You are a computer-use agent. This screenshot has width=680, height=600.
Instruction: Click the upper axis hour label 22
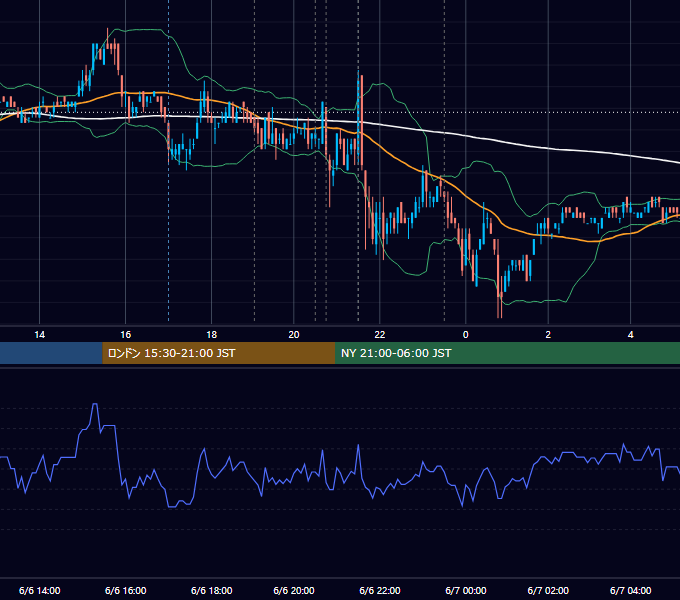[379, 335]
